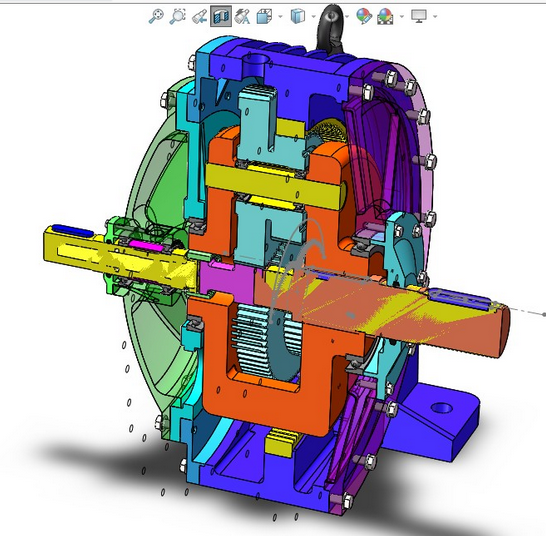
Task: Select the hole in the blue mounting foot
Action: pyautogui.click(x=442, y=407)
